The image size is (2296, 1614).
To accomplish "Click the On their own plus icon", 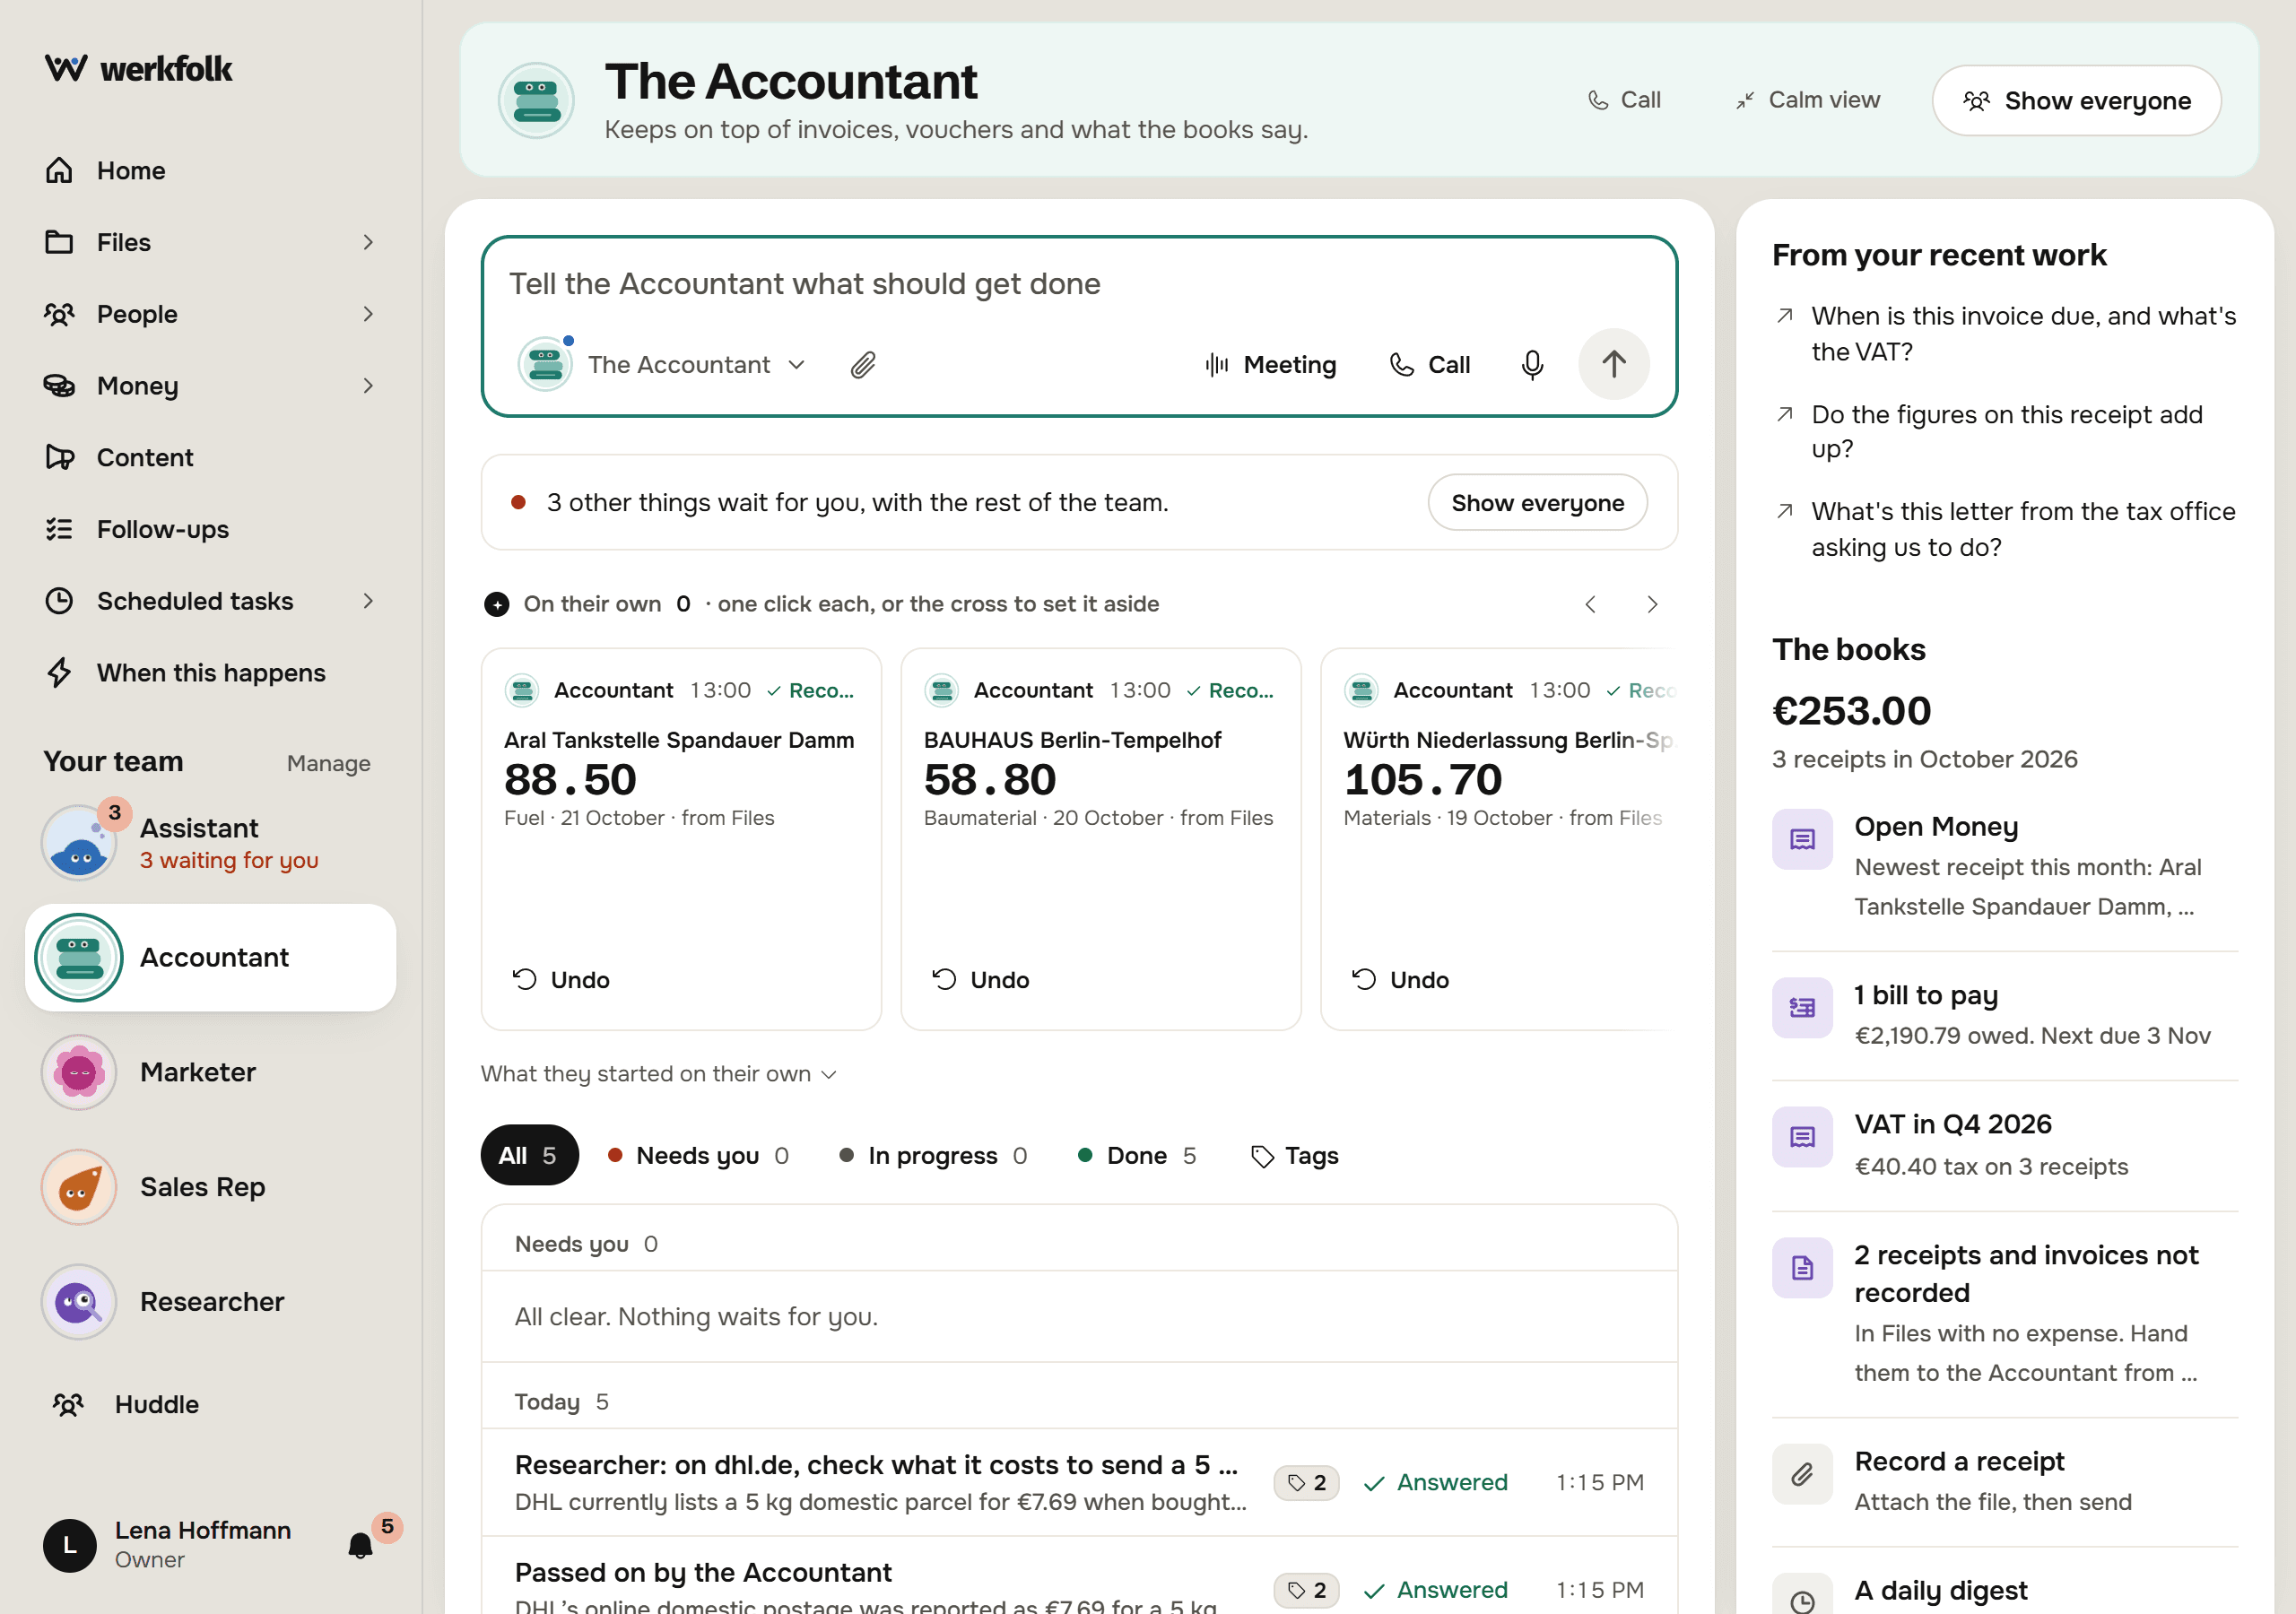I will (496, 604).
